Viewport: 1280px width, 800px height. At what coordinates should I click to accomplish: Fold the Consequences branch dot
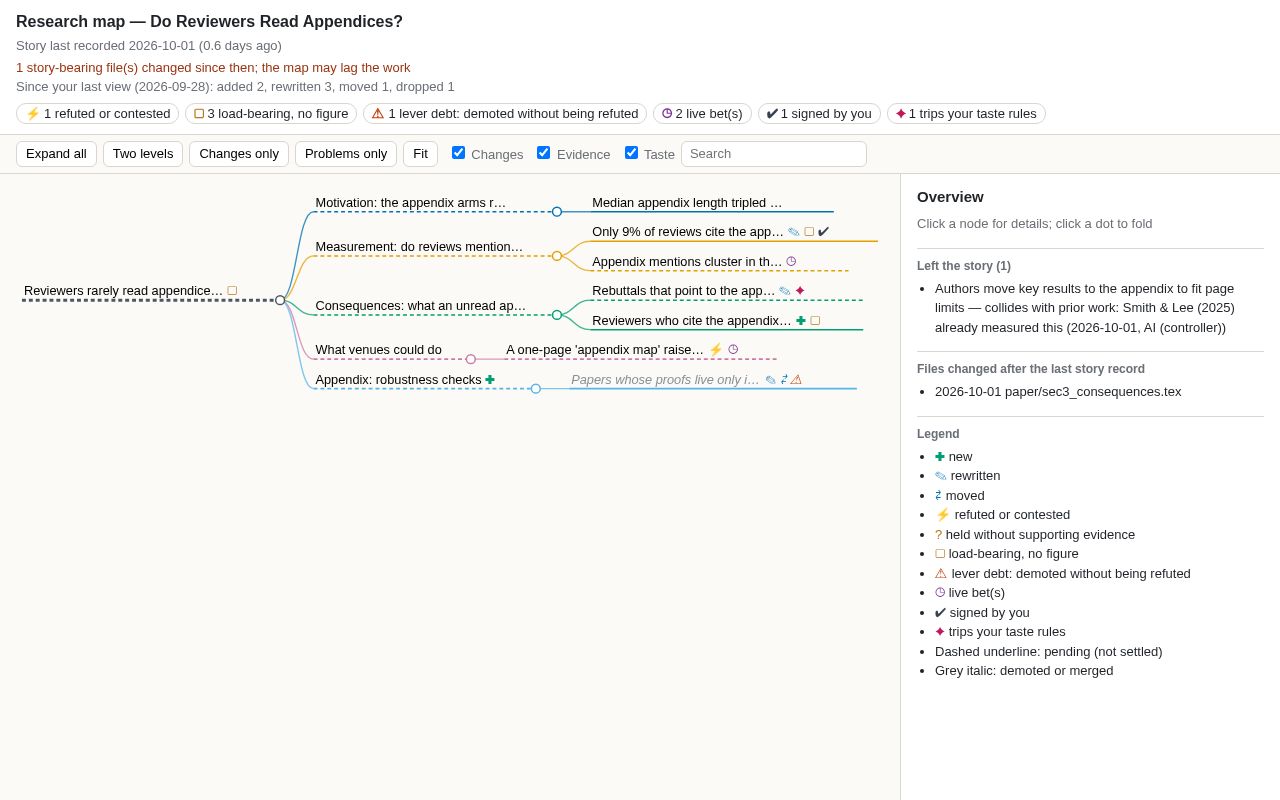tap(557, 315)
